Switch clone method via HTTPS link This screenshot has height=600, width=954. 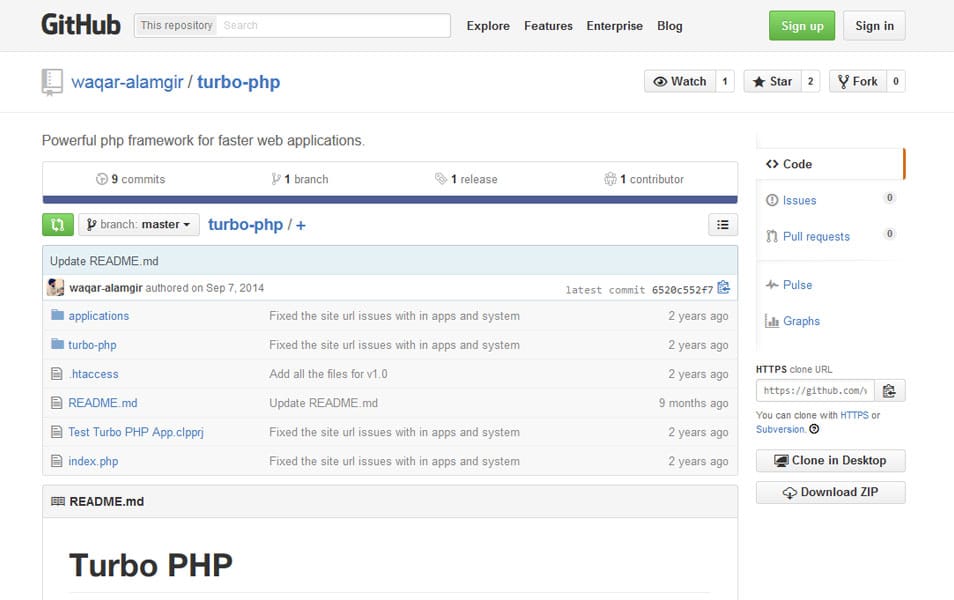click(854, 415)
